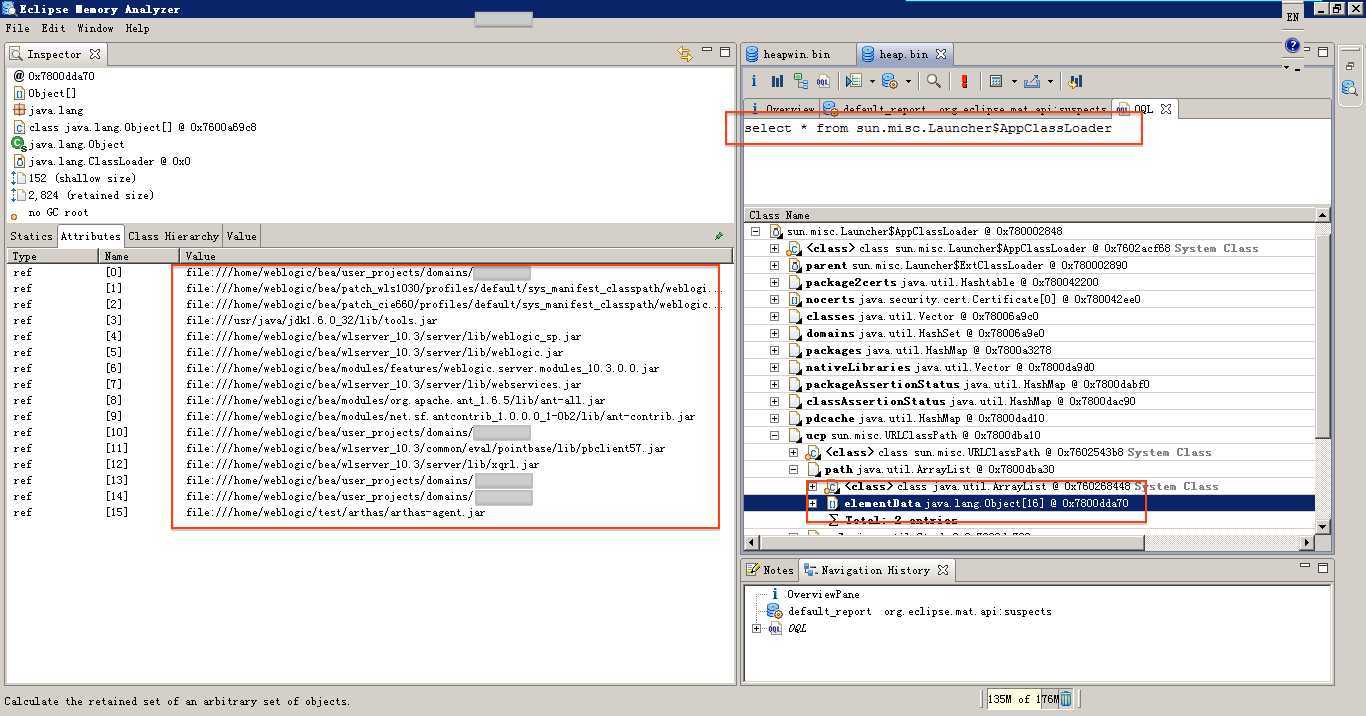Click the Type column header in Attributes

(x=54, y=256)
